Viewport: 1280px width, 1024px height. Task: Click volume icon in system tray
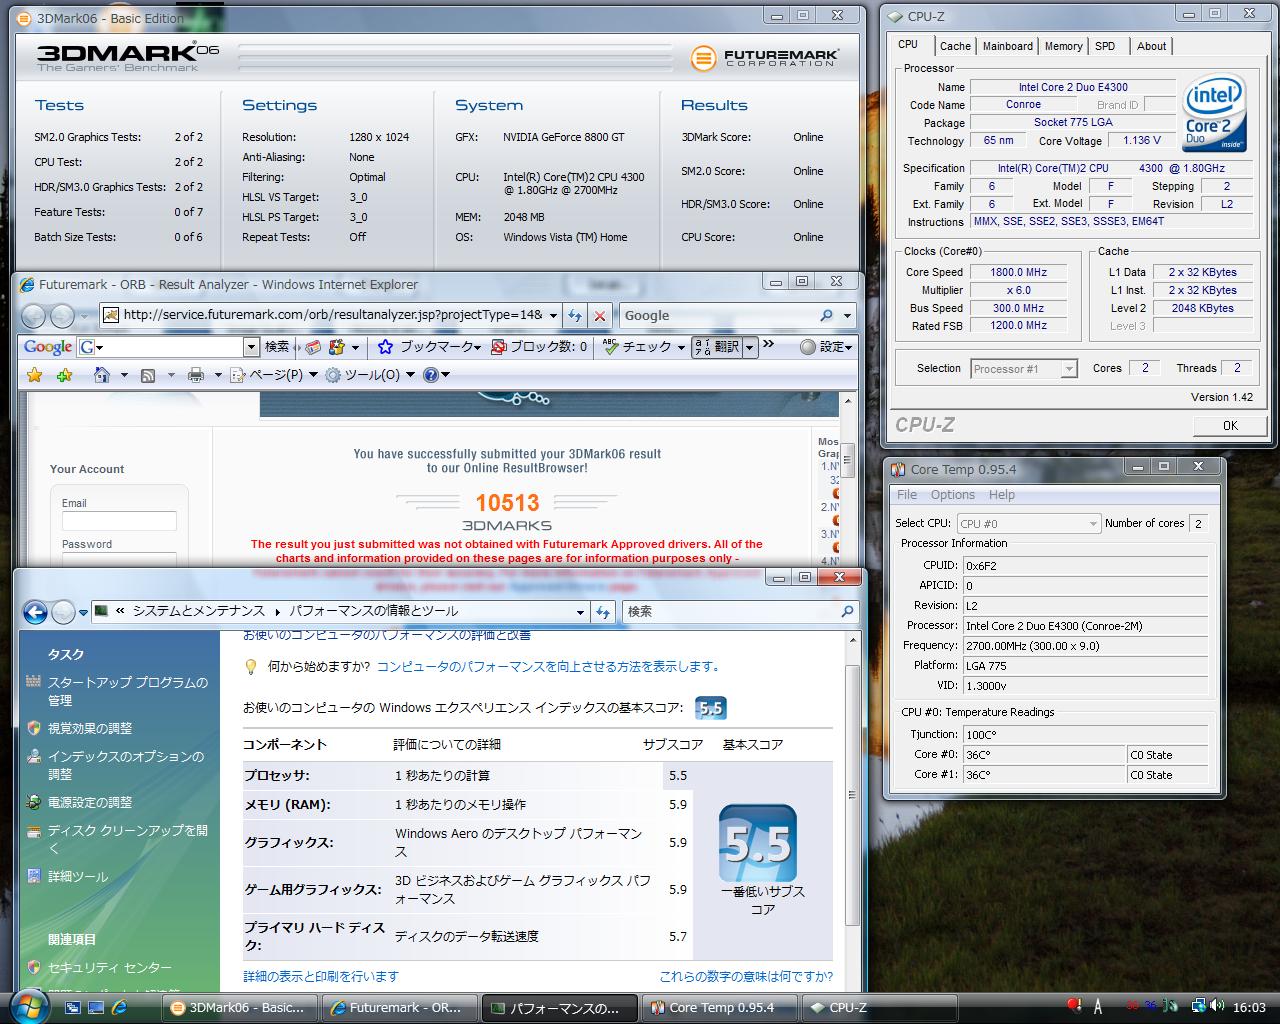[1217, 1006]
